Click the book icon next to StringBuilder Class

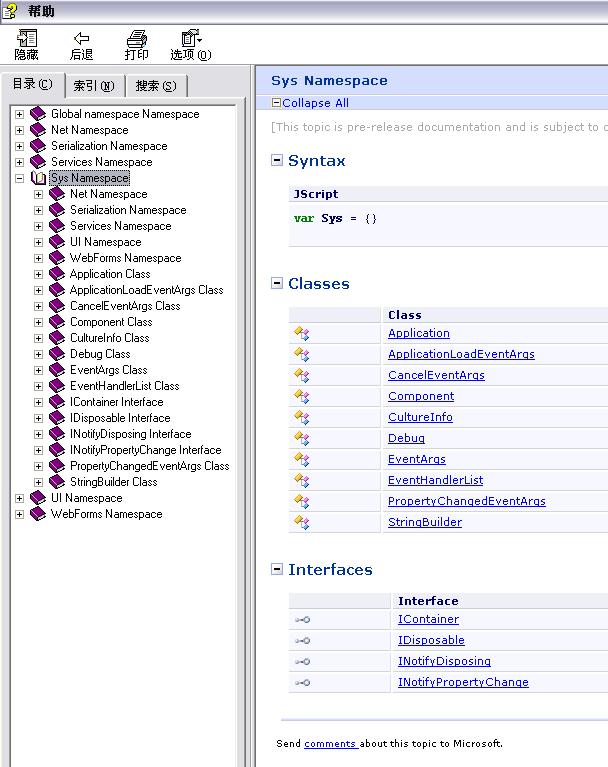point(57,482)
